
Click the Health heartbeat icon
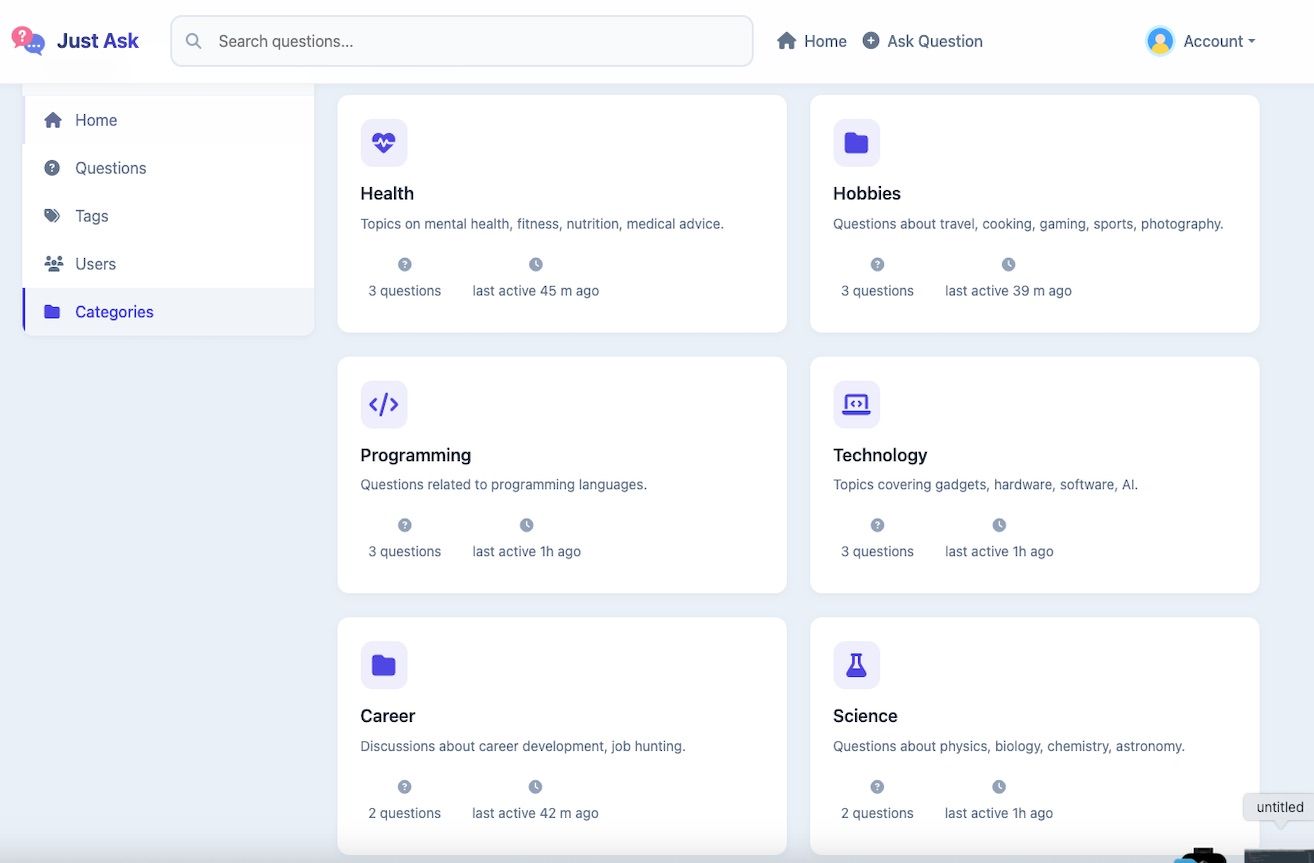coord(384,143)
